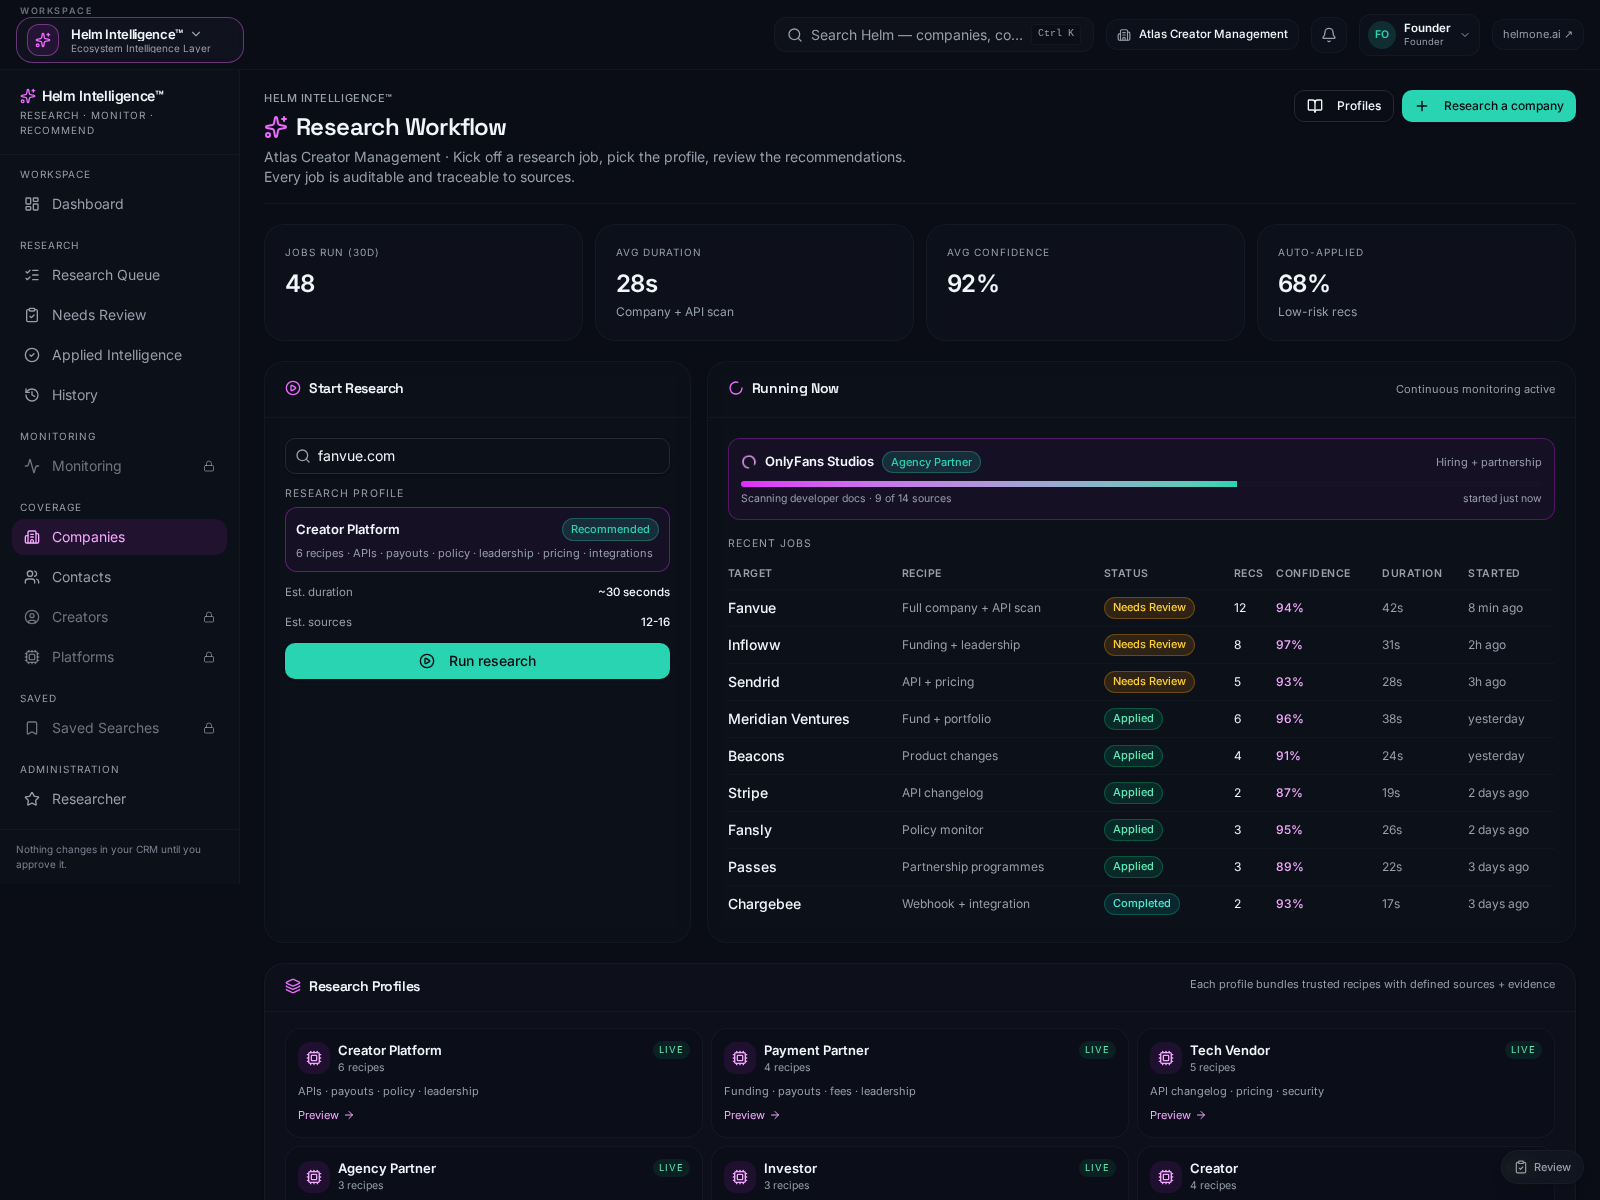The width and height of the screenshot is (1600, 1200).
Task: Preview the Creator Platform profile
Action: [x=326, y=1115]
